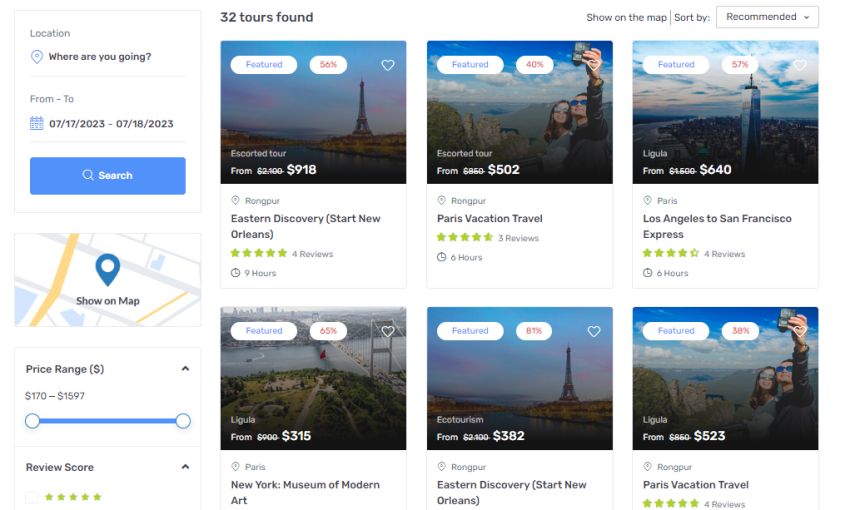Collapse the Price Range section
This screenshot has width=850, height=510.
pyautogui.click(x=185, y=369)
